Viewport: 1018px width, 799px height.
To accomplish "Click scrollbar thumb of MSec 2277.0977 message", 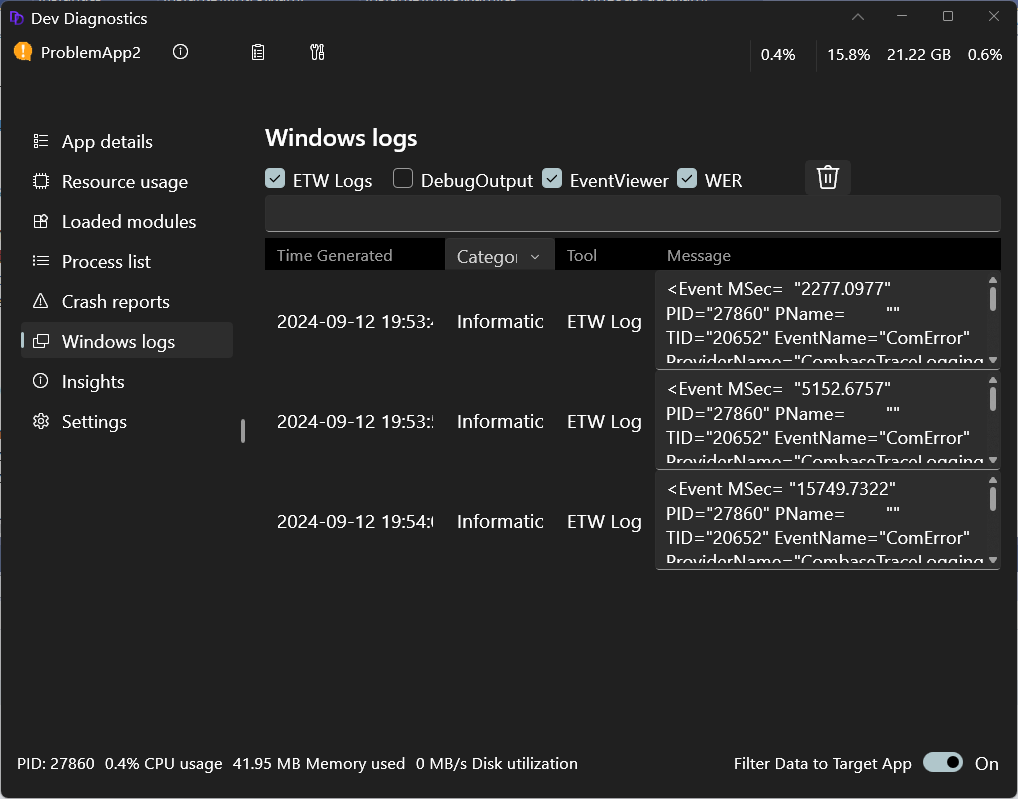I will [x=993, y=299].
